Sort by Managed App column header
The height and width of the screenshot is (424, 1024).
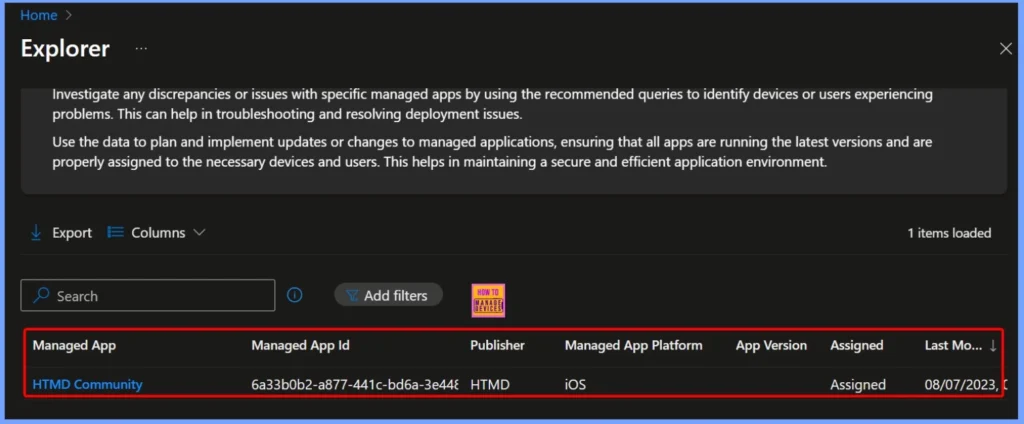(x=74, y=346)
